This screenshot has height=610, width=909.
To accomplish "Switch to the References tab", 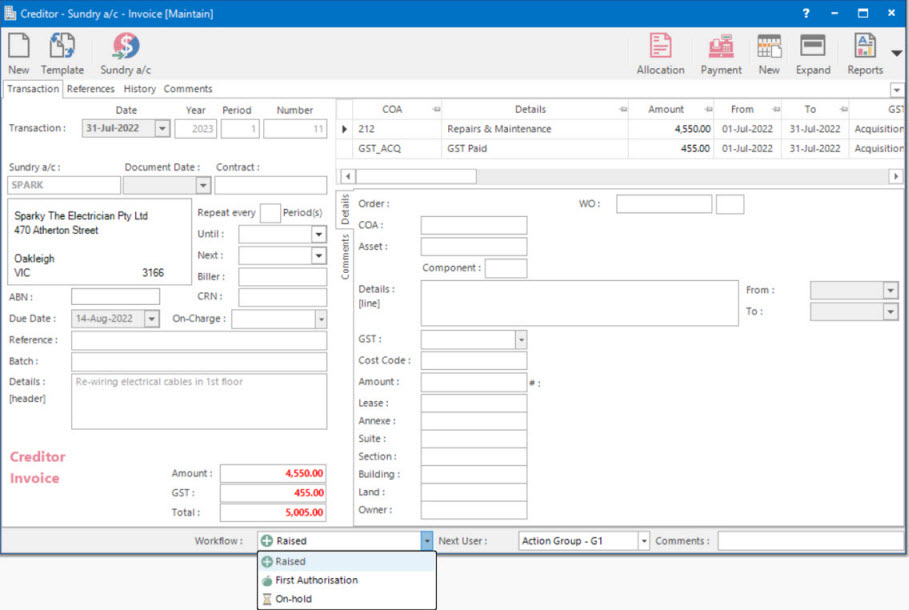I will [x=90, y=89].
